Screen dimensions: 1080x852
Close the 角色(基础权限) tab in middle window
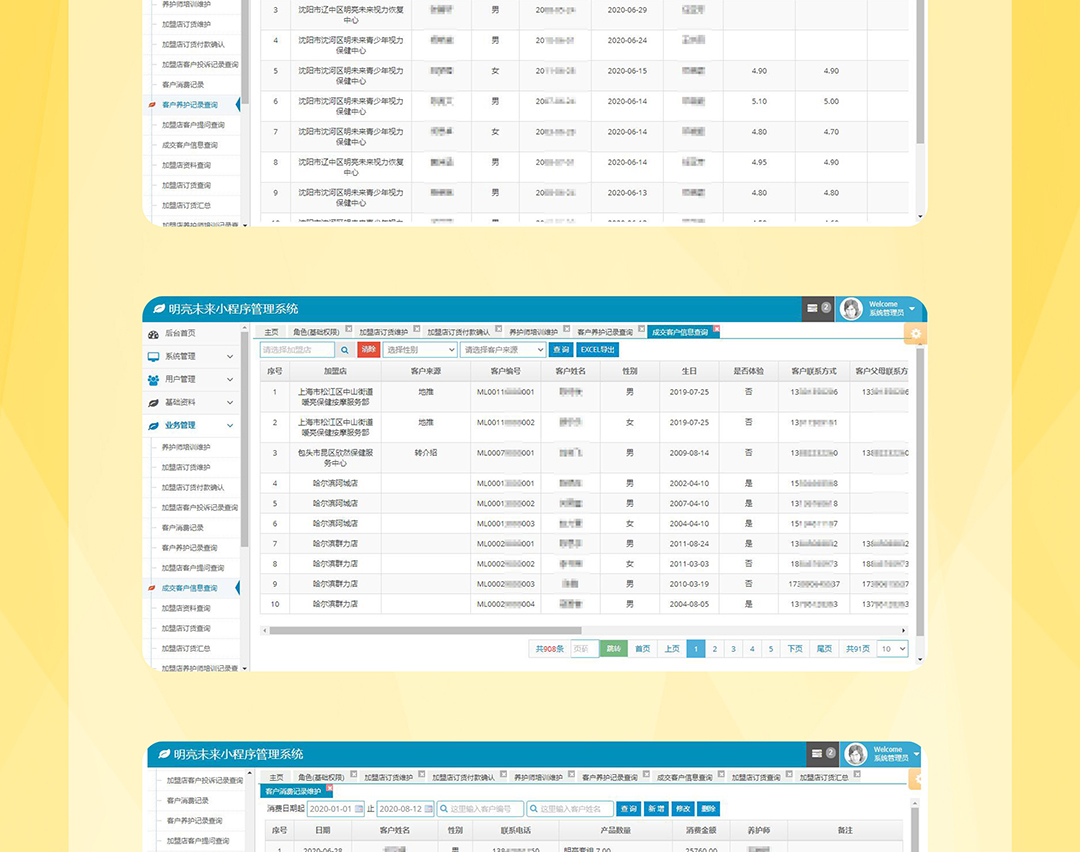349,329
